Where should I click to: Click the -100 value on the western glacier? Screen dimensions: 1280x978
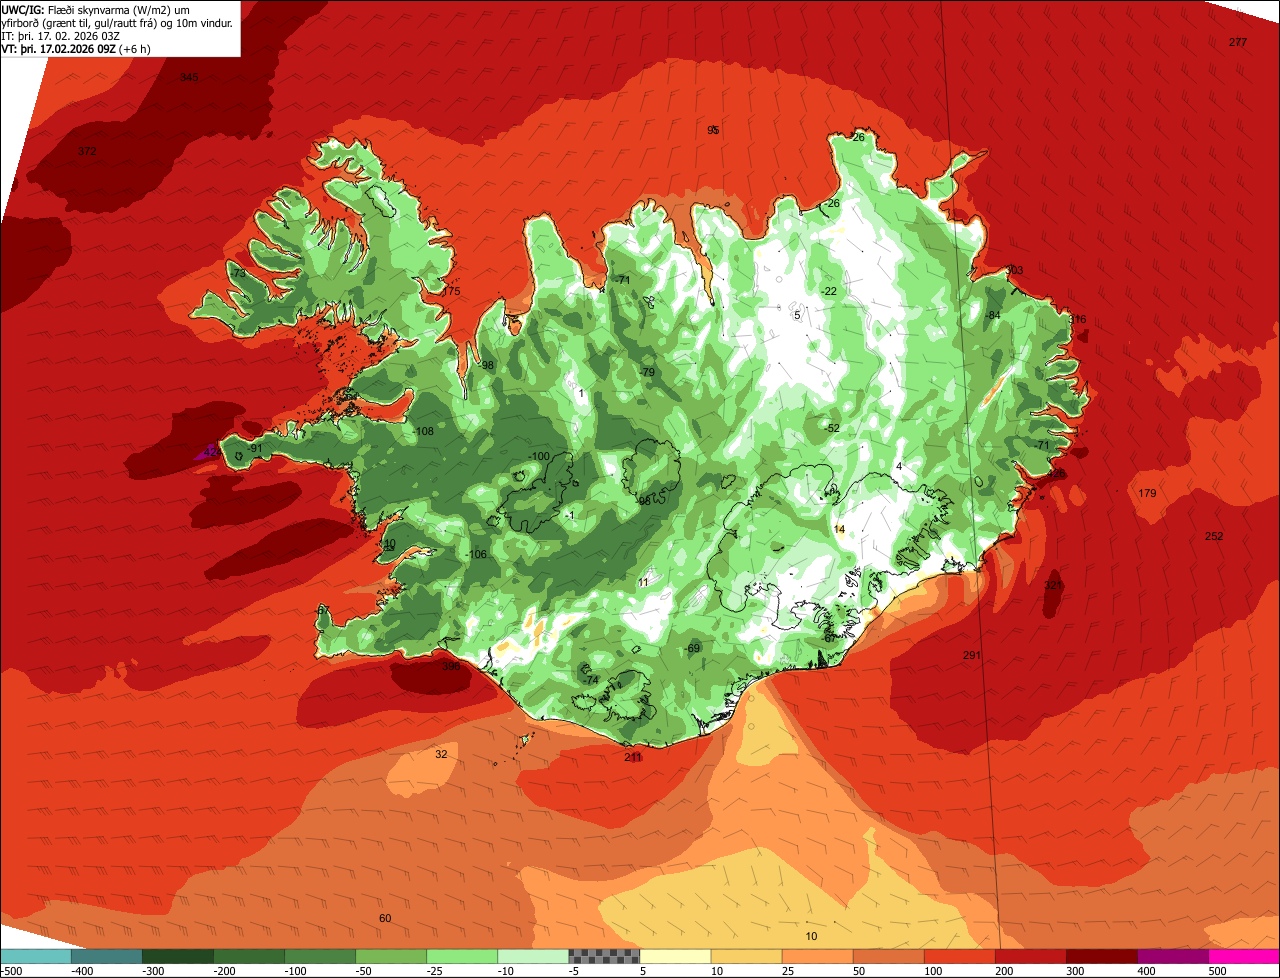(539, 456)
